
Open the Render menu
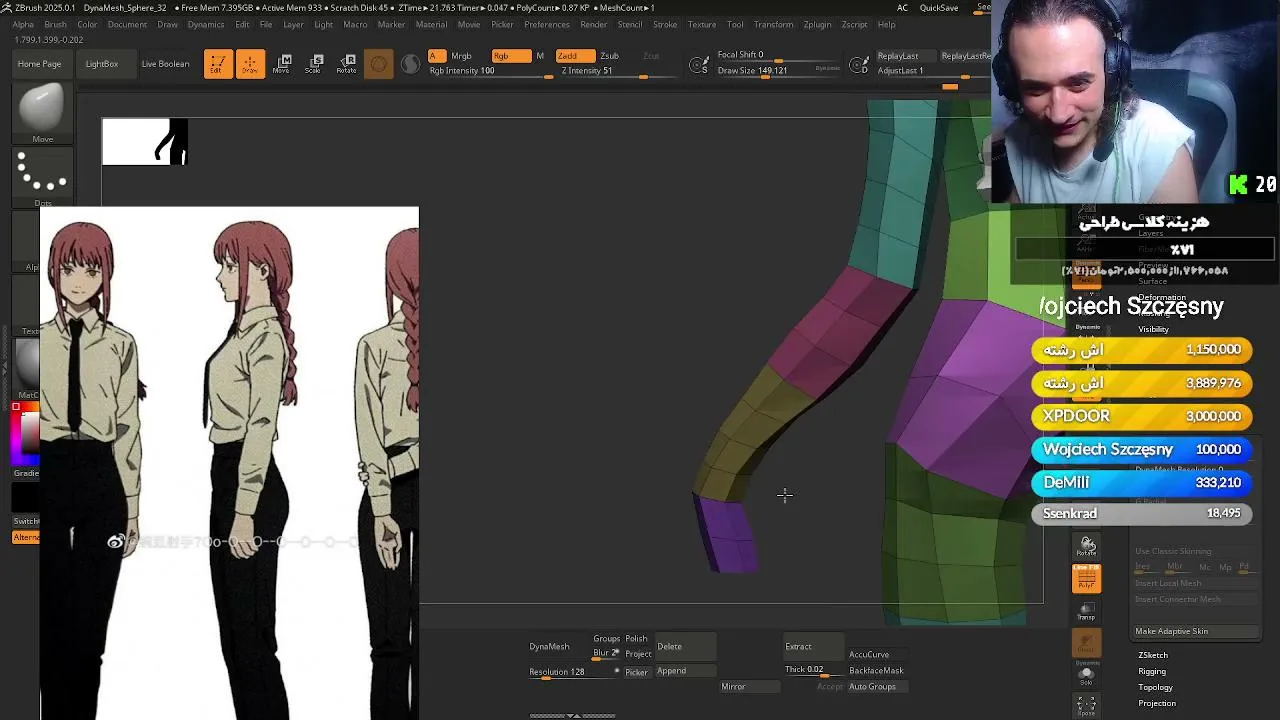coord(593,24)
